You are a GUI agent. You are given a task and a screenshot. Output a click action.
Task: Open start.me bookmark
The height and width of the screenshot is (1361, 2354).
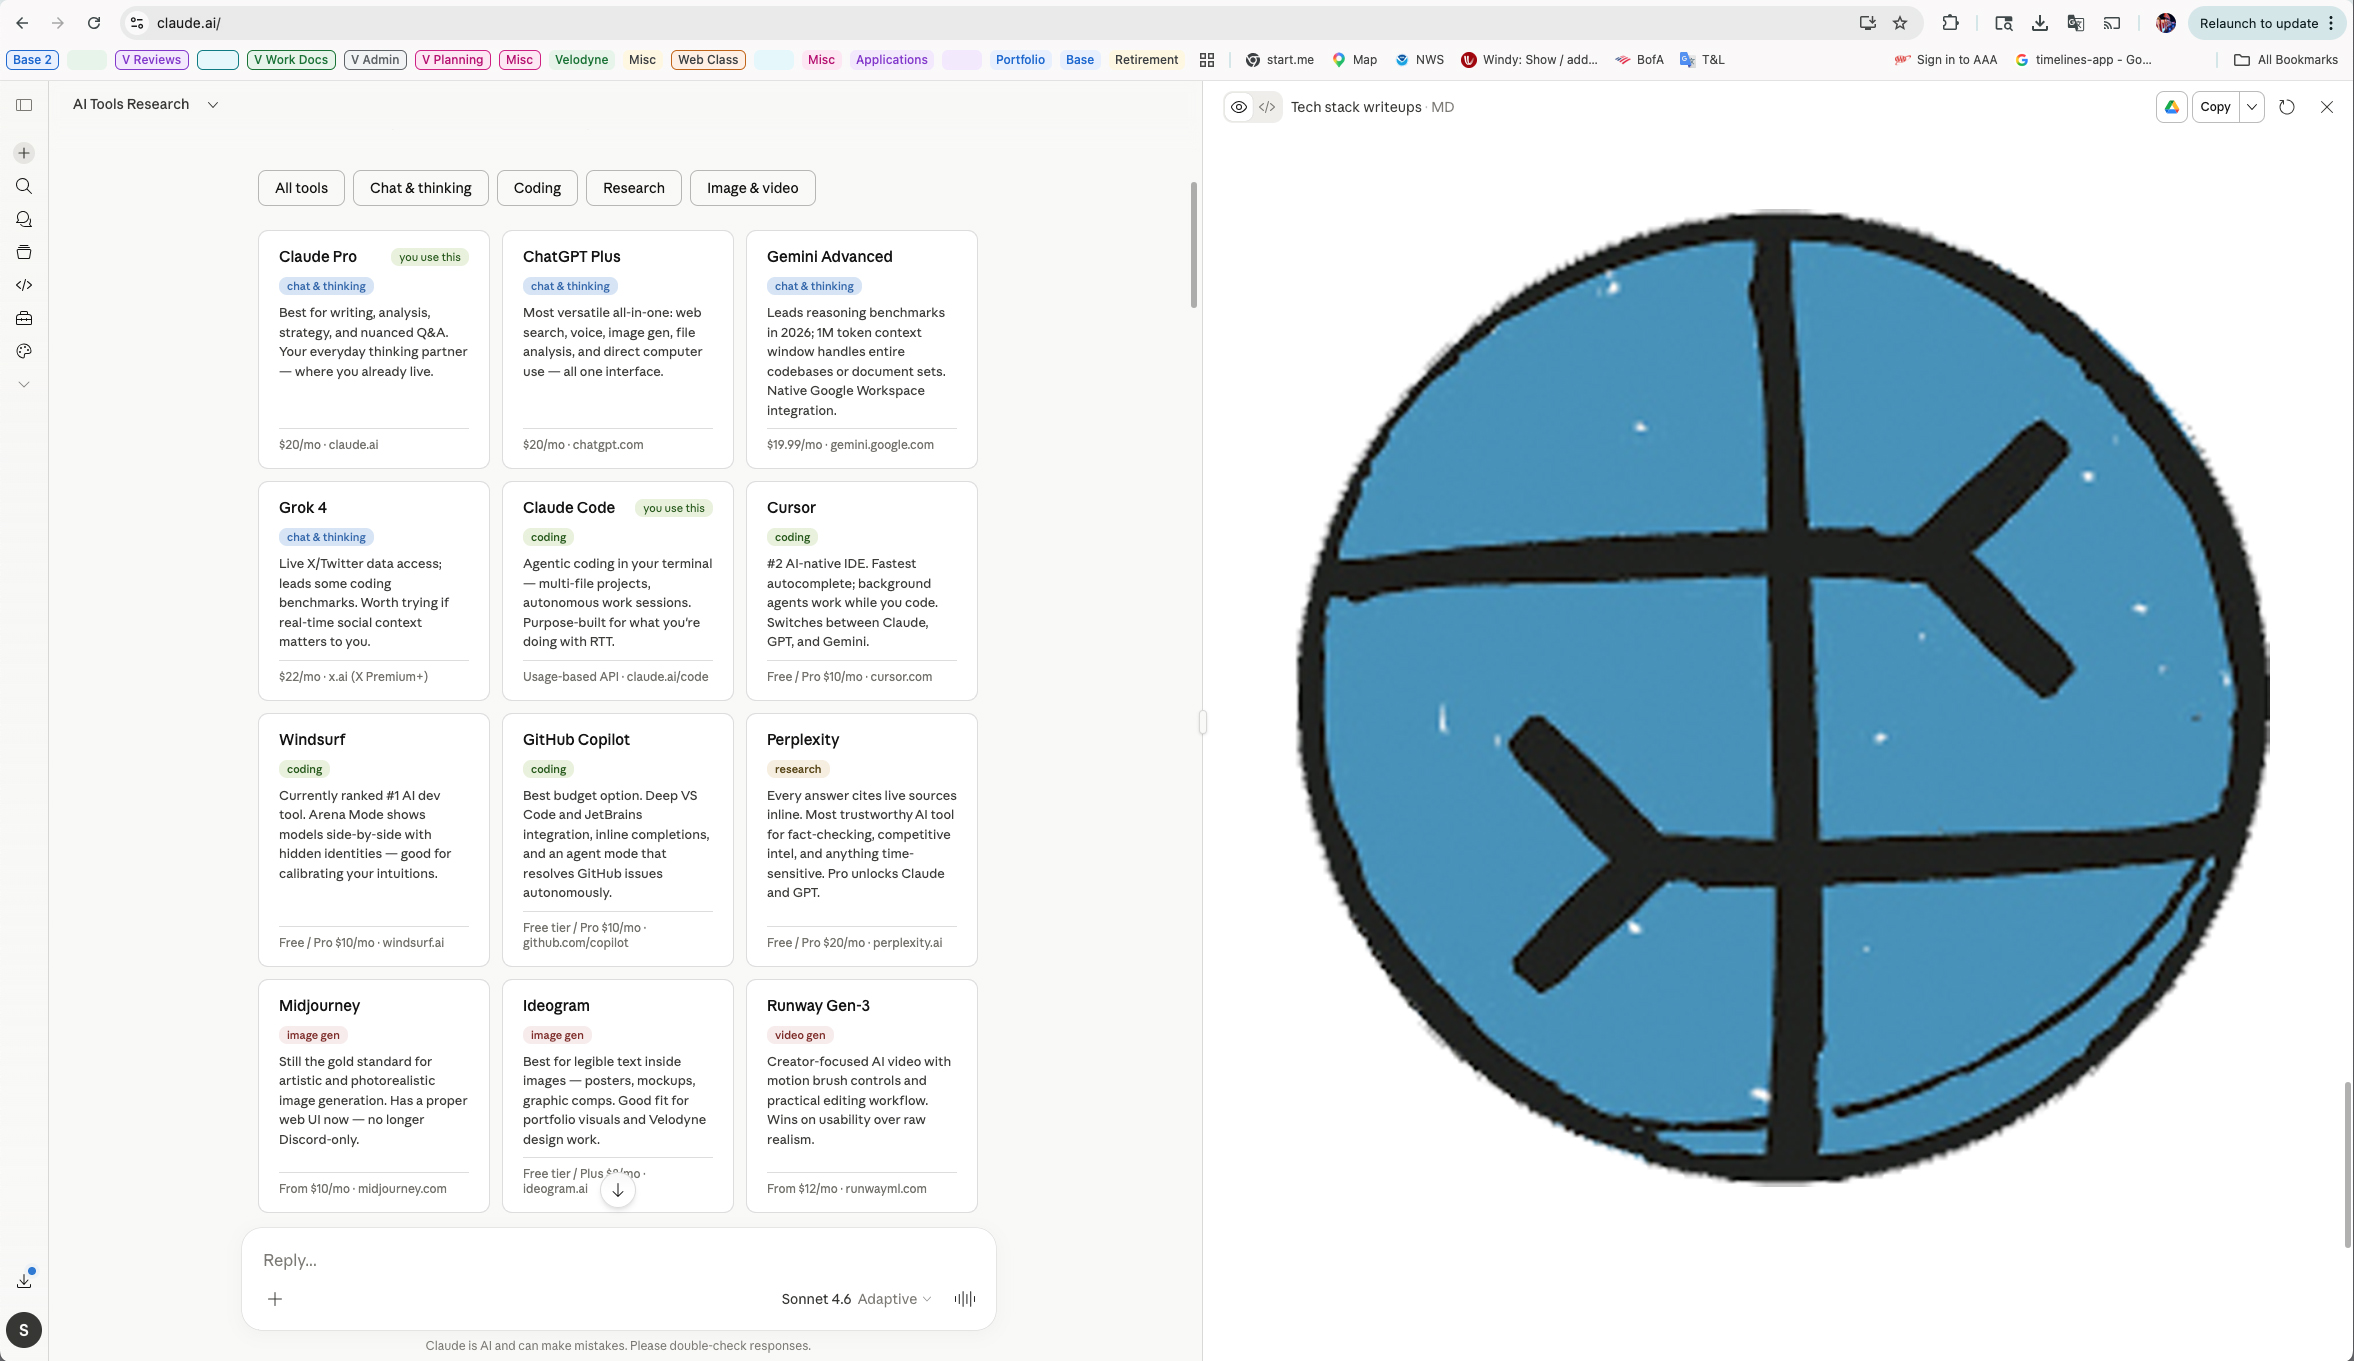1280,60
